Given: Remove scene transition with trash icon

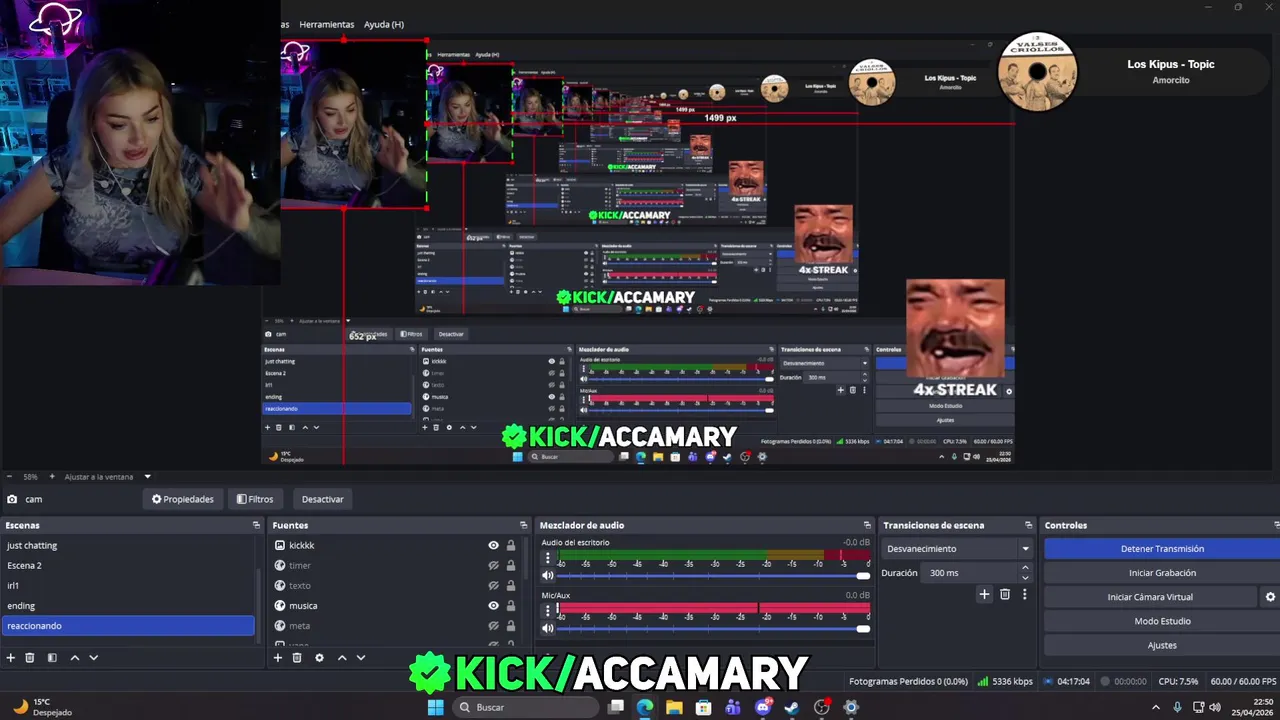Looking at the screenshot, I should (x=1005, y=594).
